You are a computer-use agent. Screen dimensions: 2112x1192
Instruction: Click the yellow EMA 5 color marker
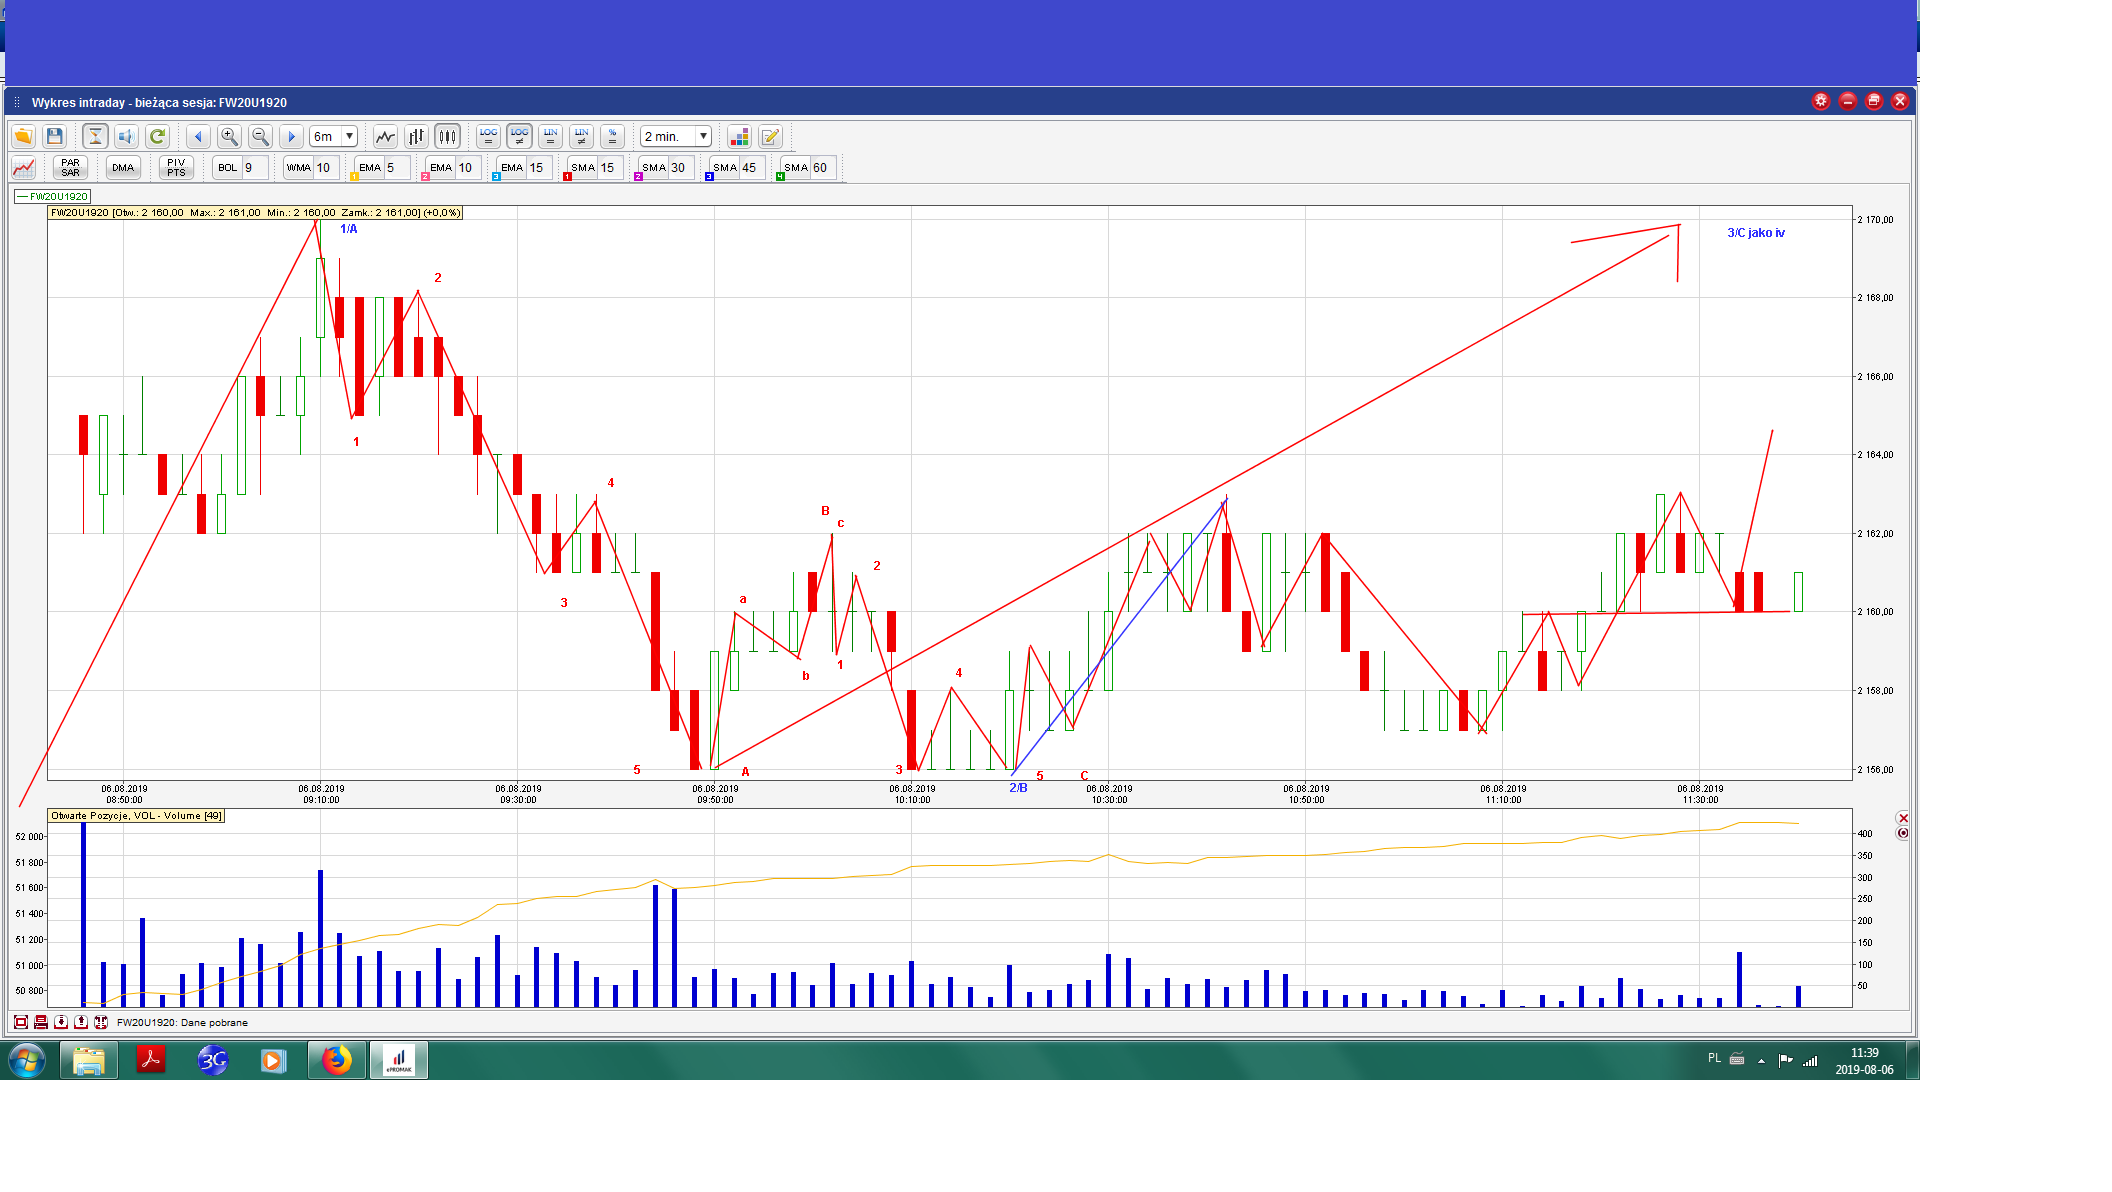(x=354, y=177)
